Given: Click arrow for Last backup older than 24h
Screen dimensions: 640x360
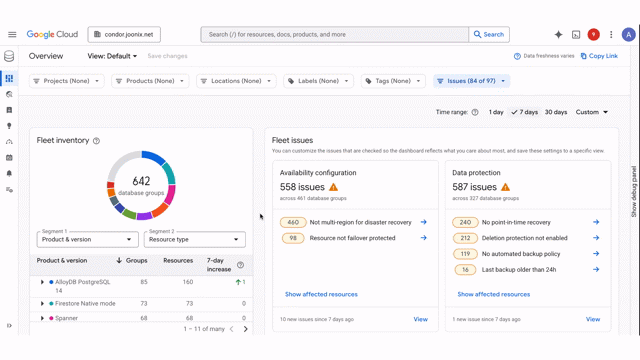Looking at the screenshot, I should click(x=596, y=269).
